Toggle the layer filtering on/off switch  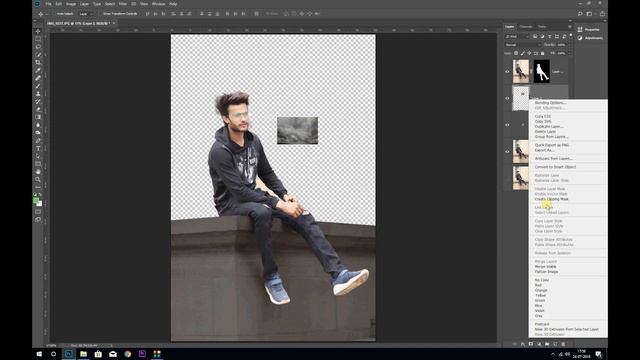tap(571, 36)
